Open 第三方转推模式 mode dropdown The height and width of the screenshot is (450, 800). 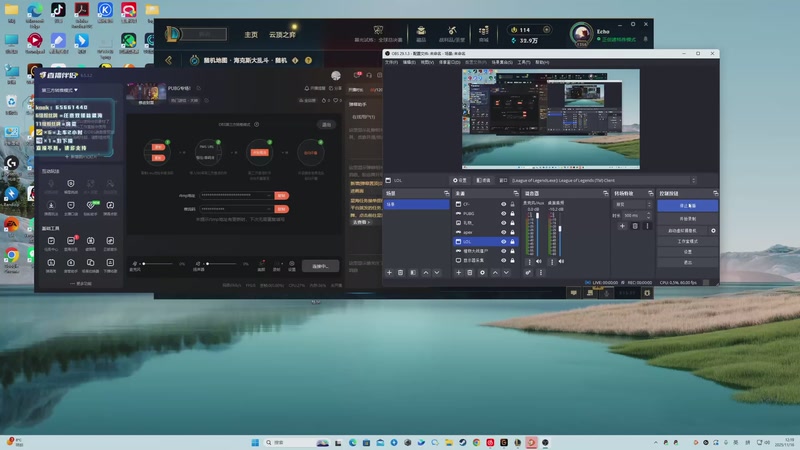click(60, 90)
